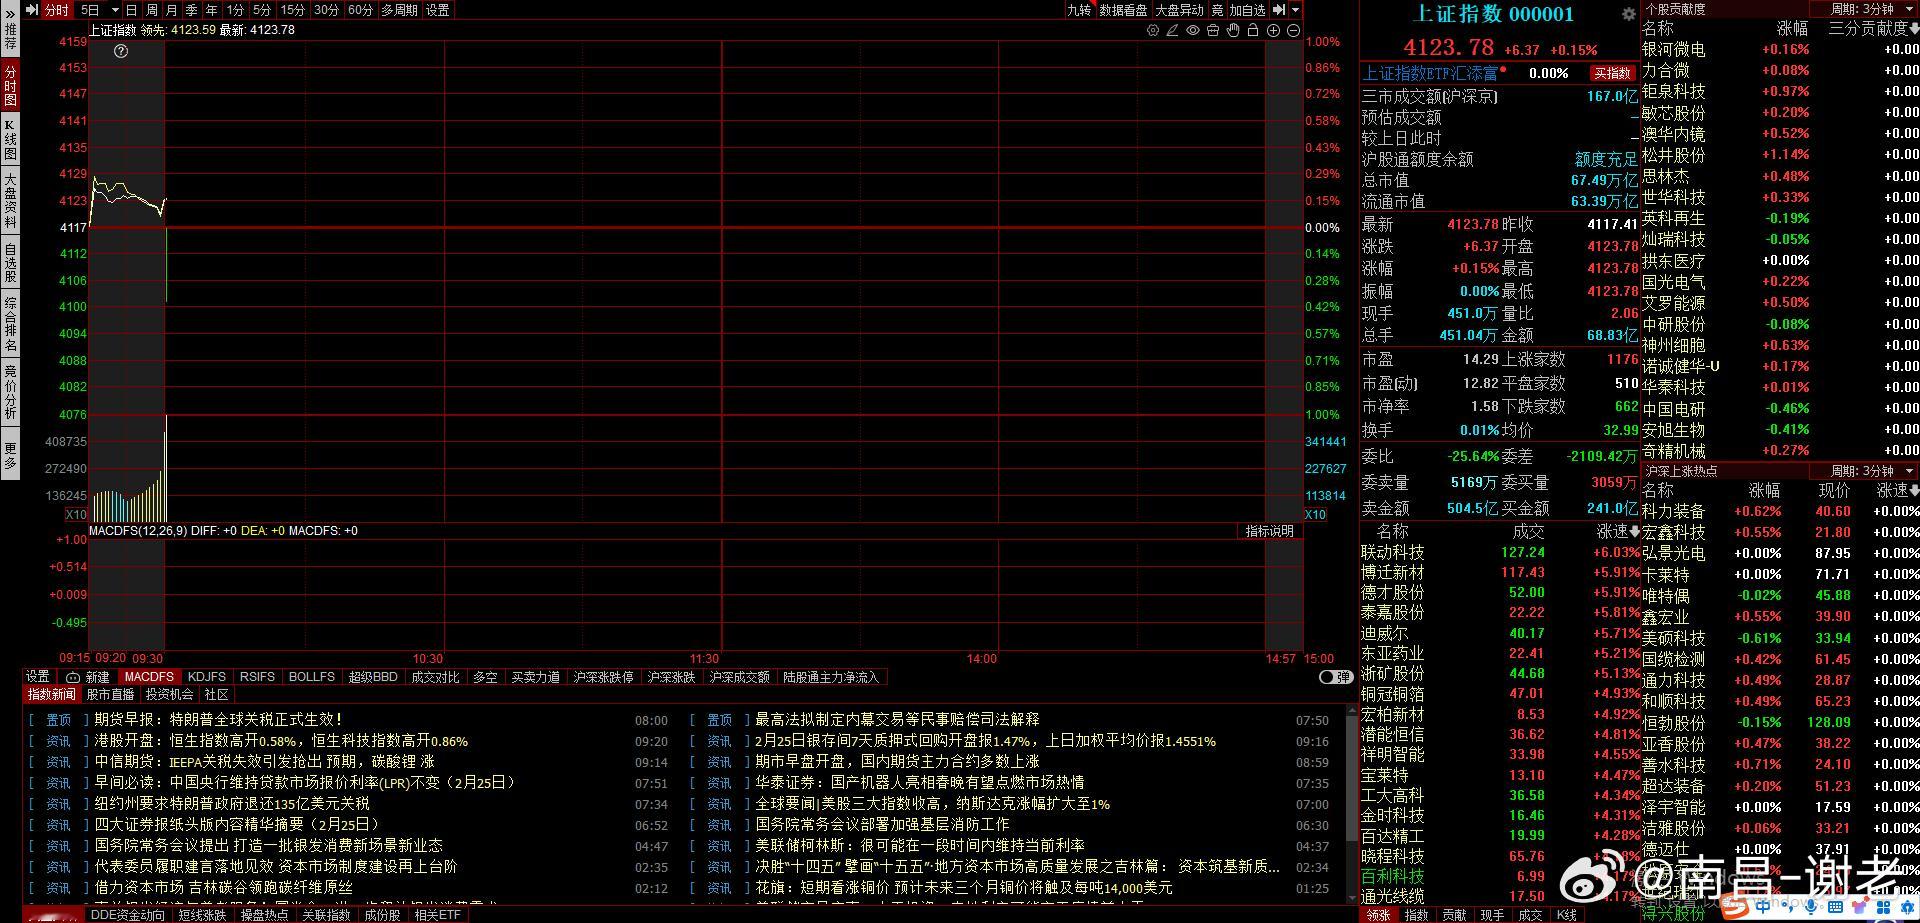Activate the hand pan tool on chart toolbar
This screenshot has height=923, width=1920.
coord(1233,31)
